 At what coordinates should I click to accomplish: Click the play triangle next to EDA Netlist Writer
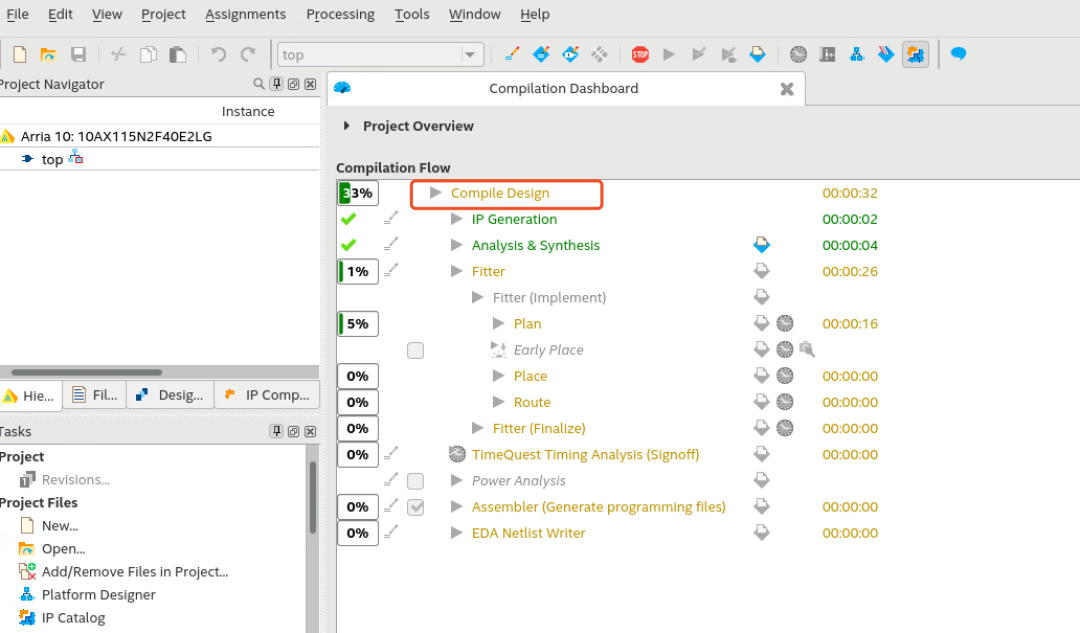coord(456,533)
